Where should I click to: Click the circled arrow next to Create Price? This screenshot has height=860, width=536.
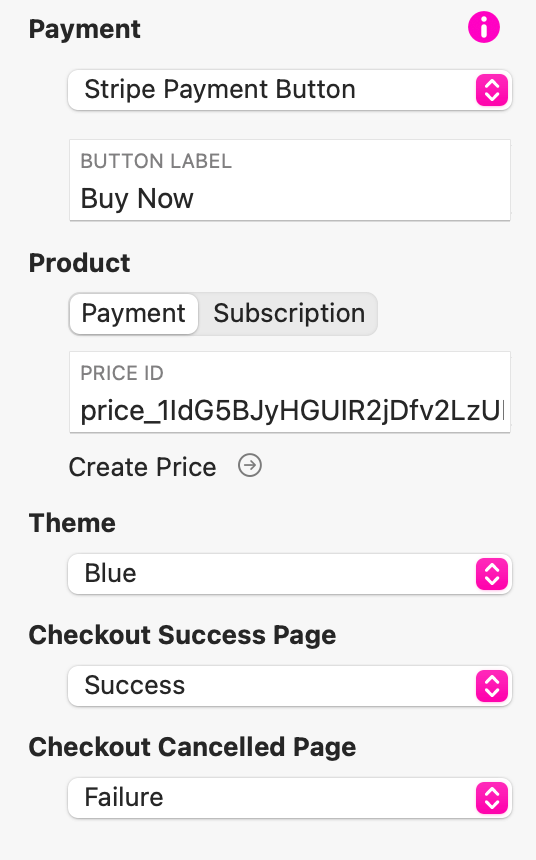coord(250,466)
